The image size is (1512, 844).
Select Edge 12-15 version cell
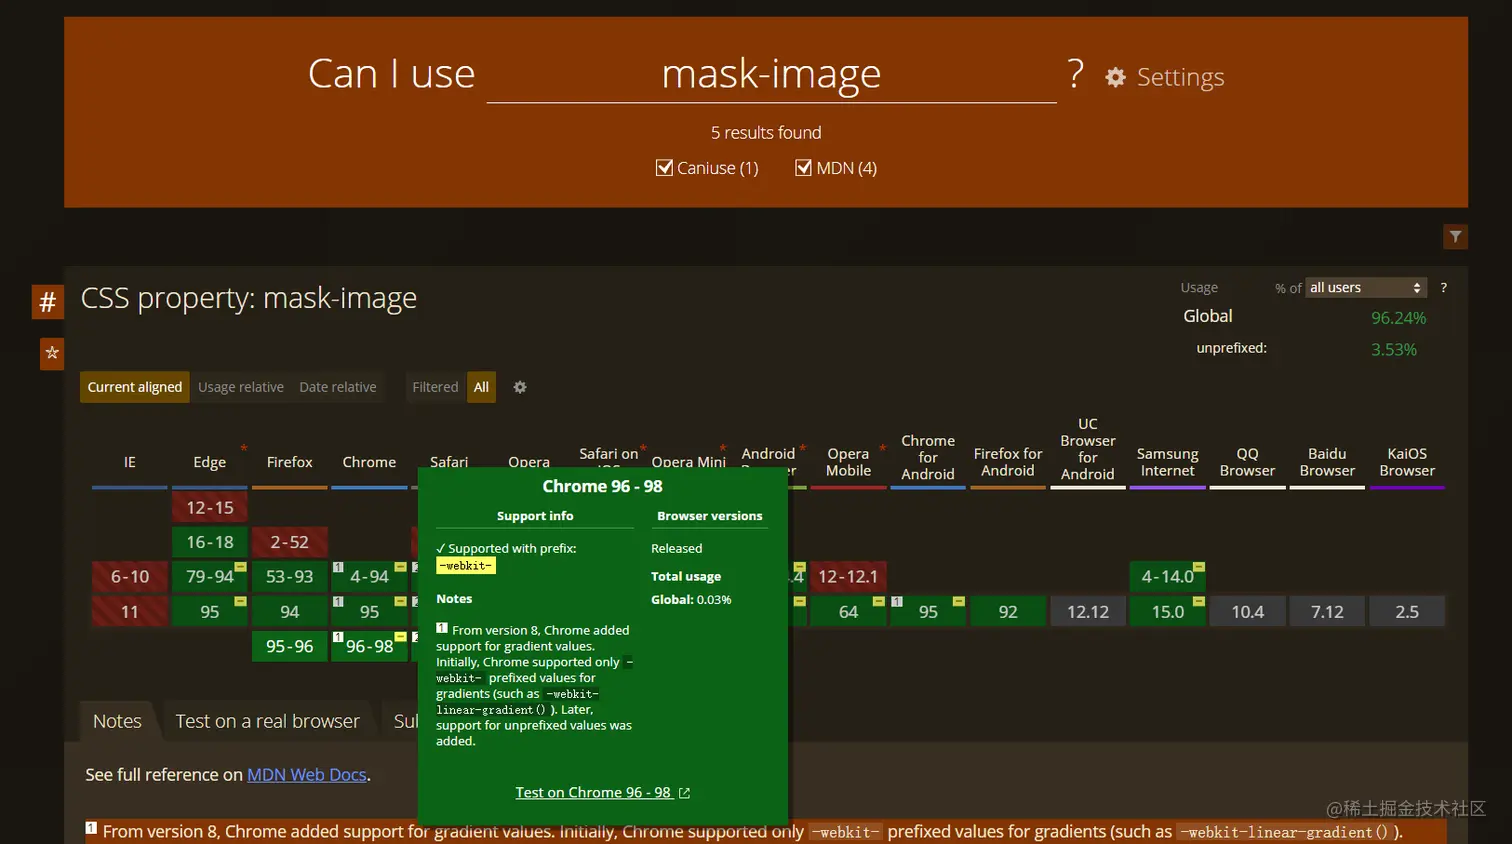pos(210,508)
